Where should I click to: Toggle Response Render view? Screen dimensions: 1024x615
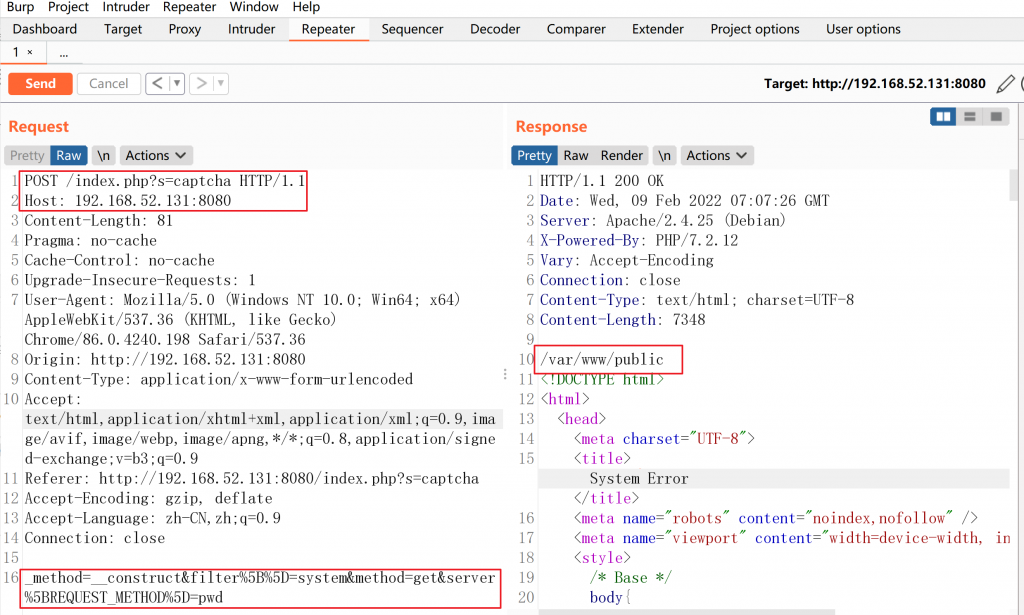point(622,155)
